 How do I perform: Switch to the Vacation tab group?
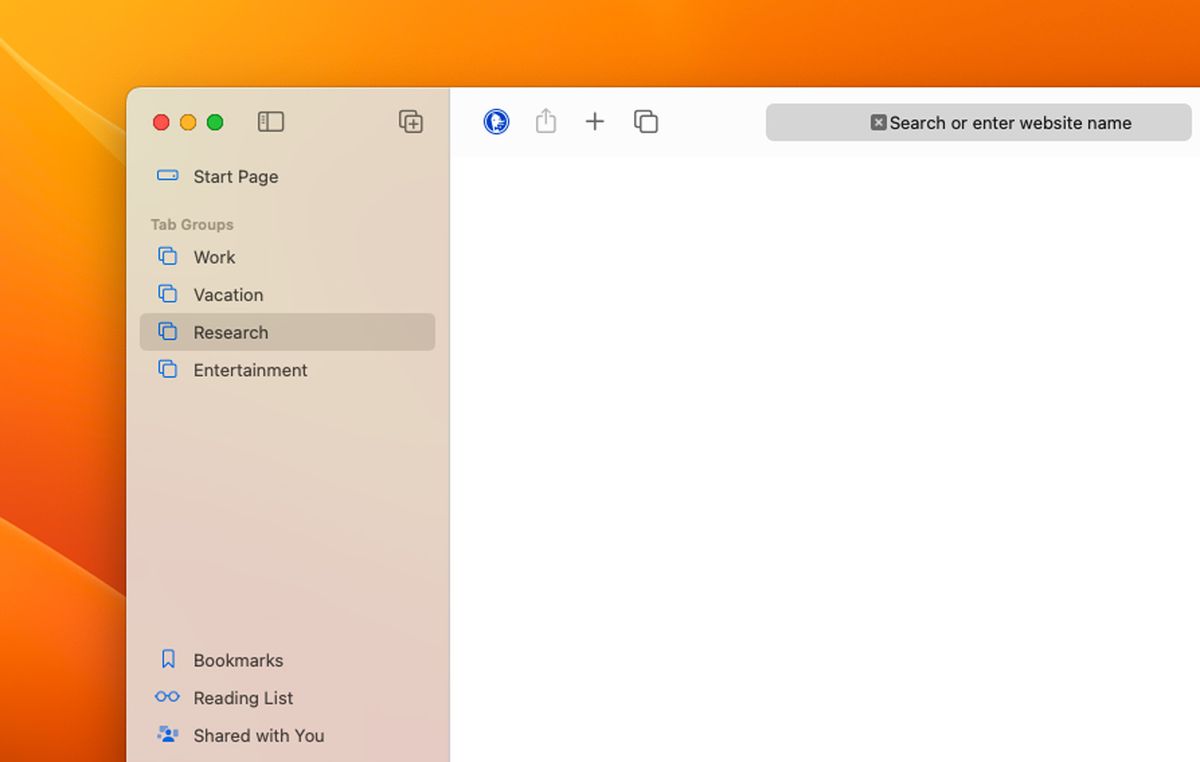pos(228,294)
